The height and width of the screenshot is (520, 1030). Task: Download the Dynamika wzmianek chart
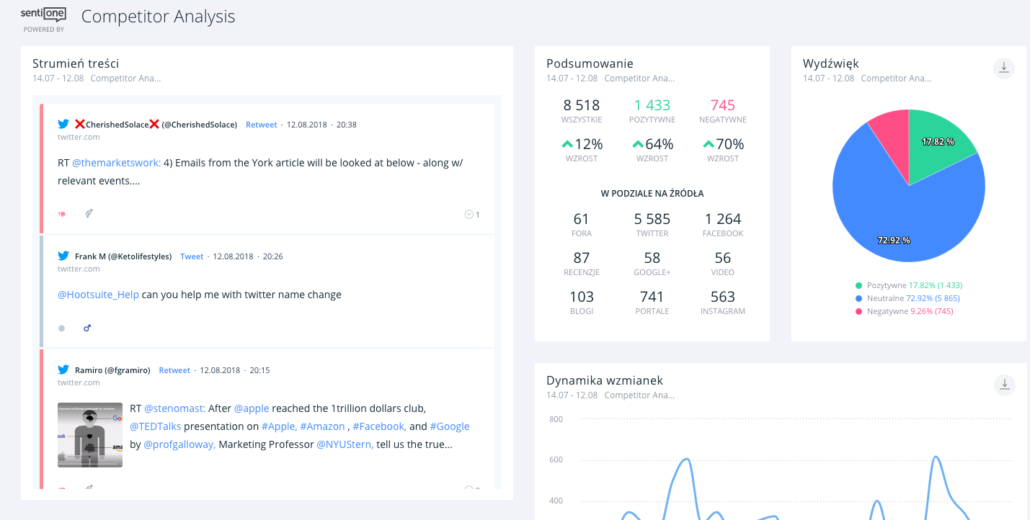pos(1004,385)
